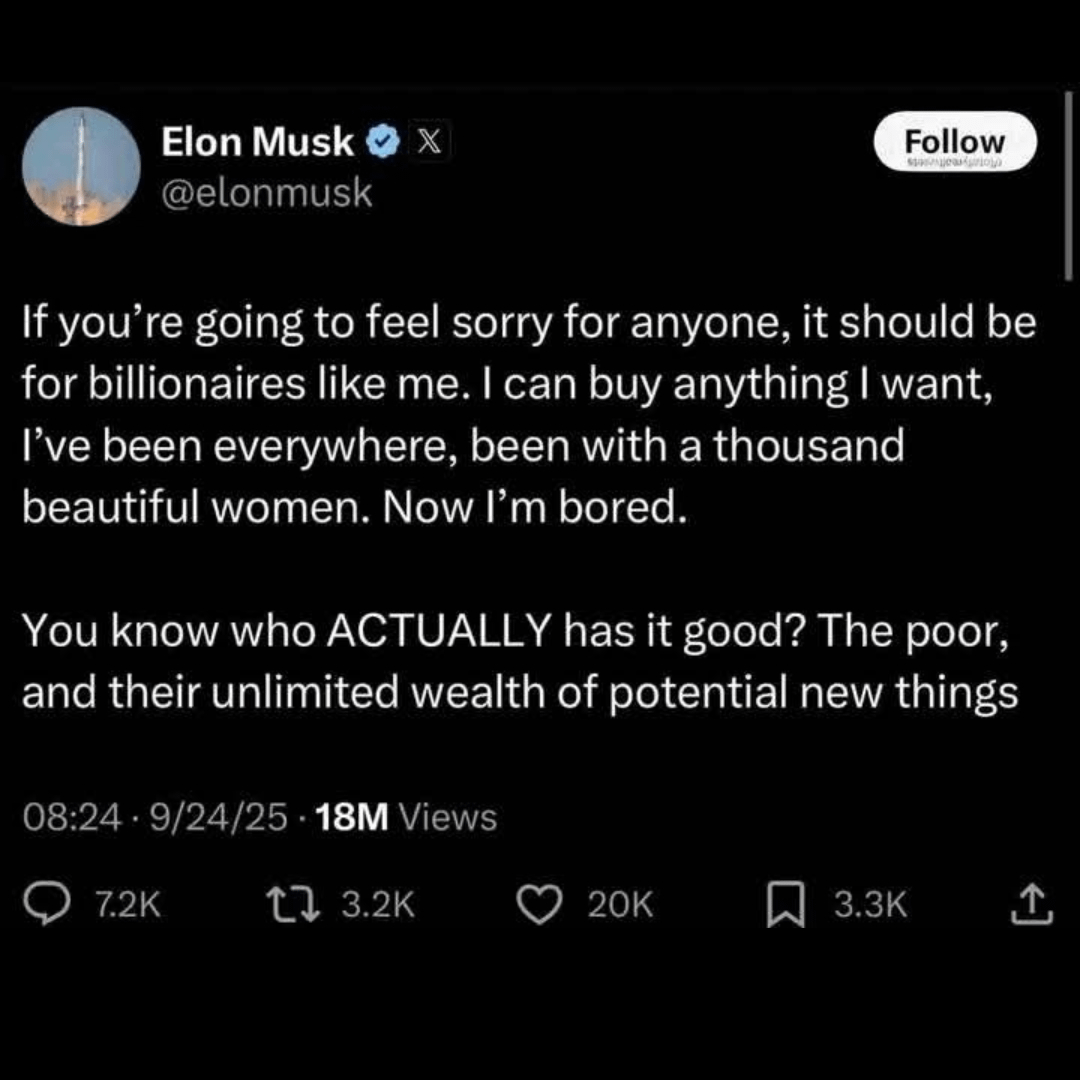Screen dimensions: 1080x1080
Task: Open the Elon Musk display name link
Action: [258, 143]
